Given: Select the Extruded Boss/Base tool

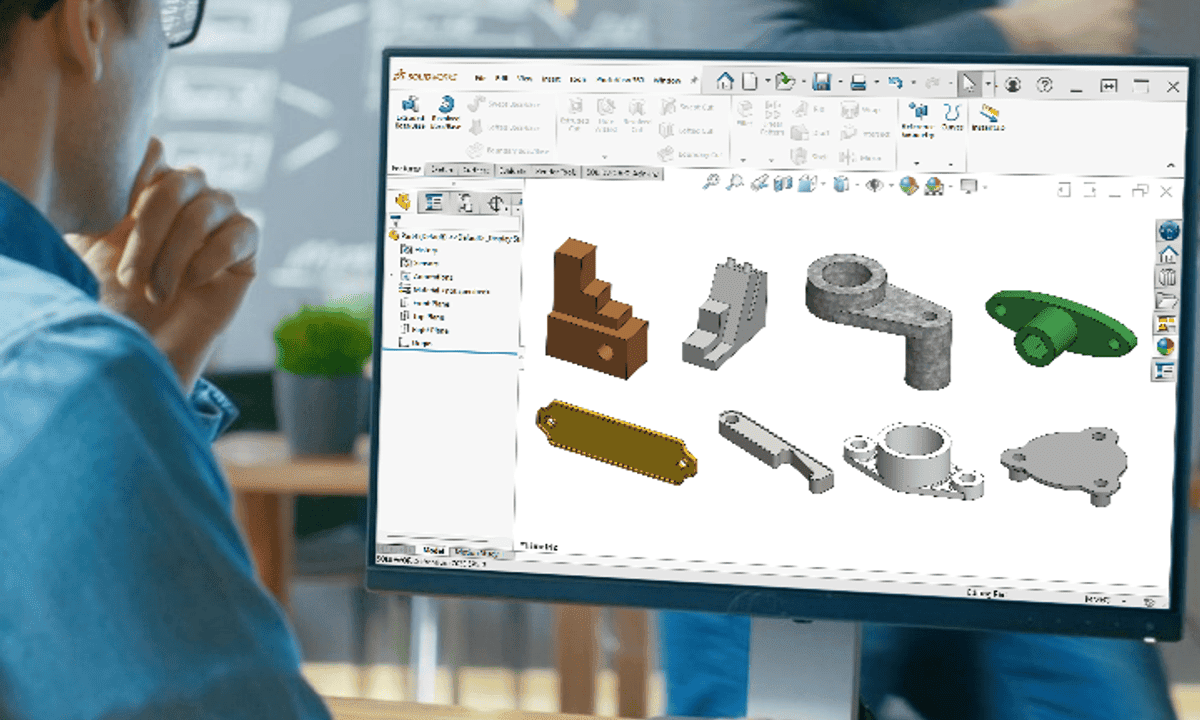Looking at the screenshot, I should [x=408, y=112].
